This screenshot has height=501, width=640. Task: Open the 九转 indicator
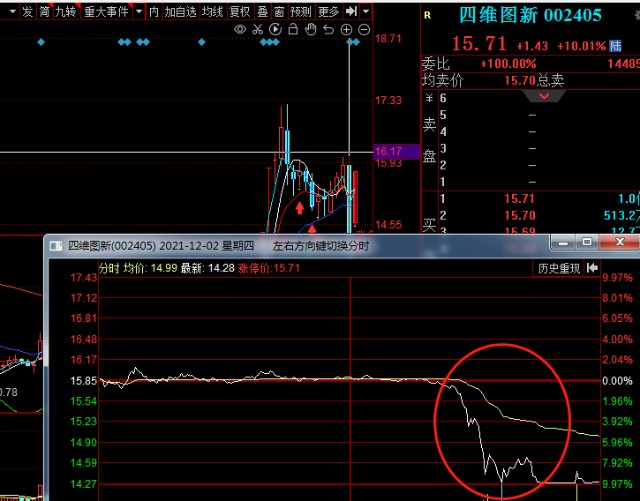coord(66,11)
